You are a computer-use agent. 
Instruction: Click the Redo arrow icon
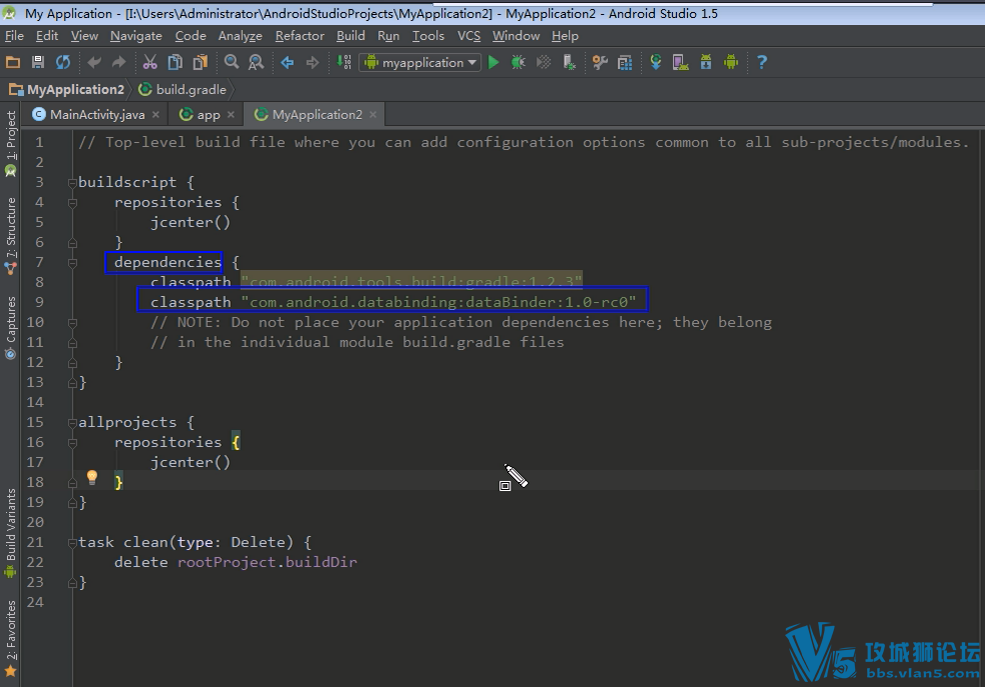[x=118, y=62]
